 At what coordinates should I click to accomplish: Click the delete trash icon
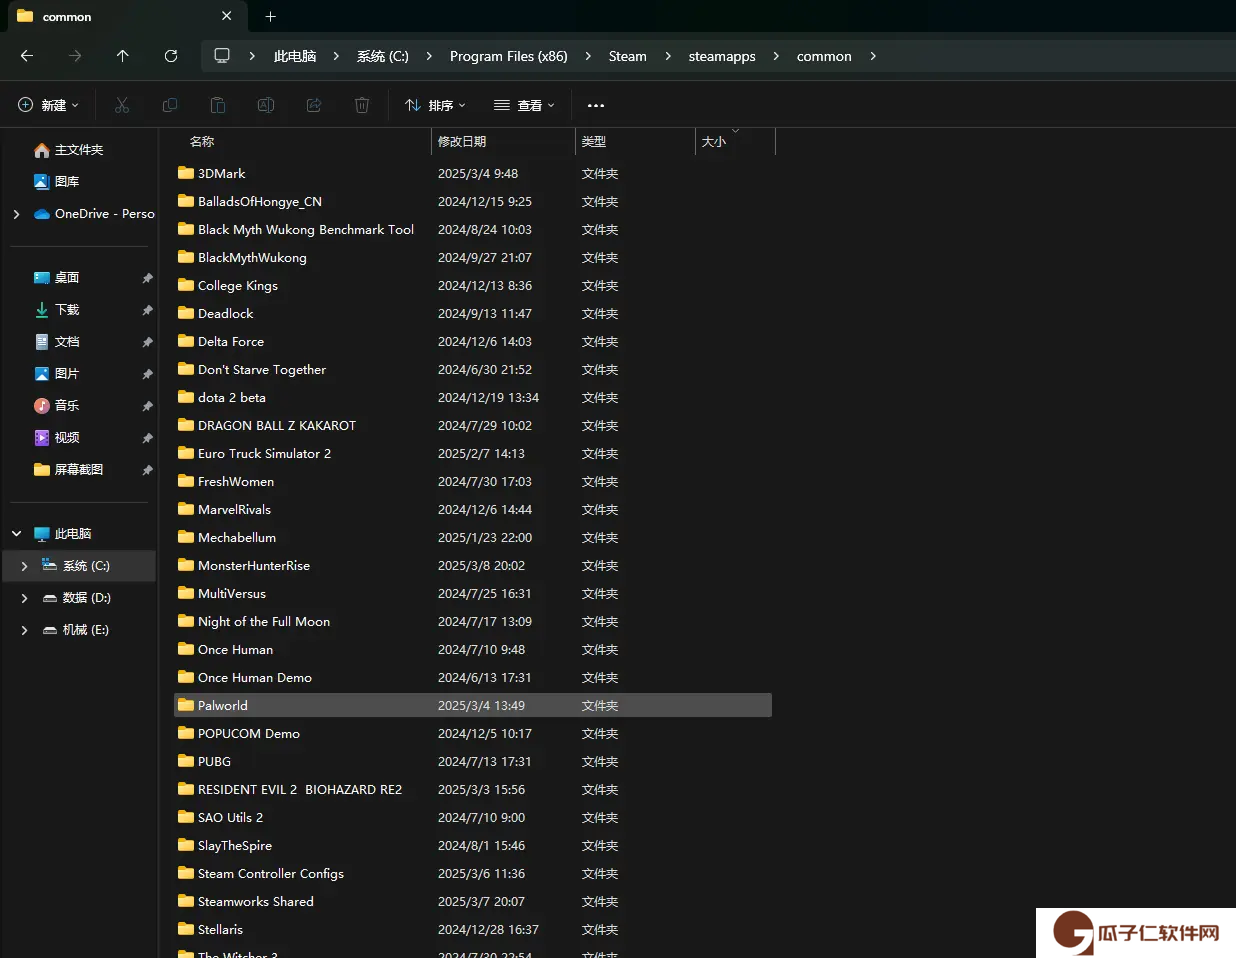tap(362, 105)
